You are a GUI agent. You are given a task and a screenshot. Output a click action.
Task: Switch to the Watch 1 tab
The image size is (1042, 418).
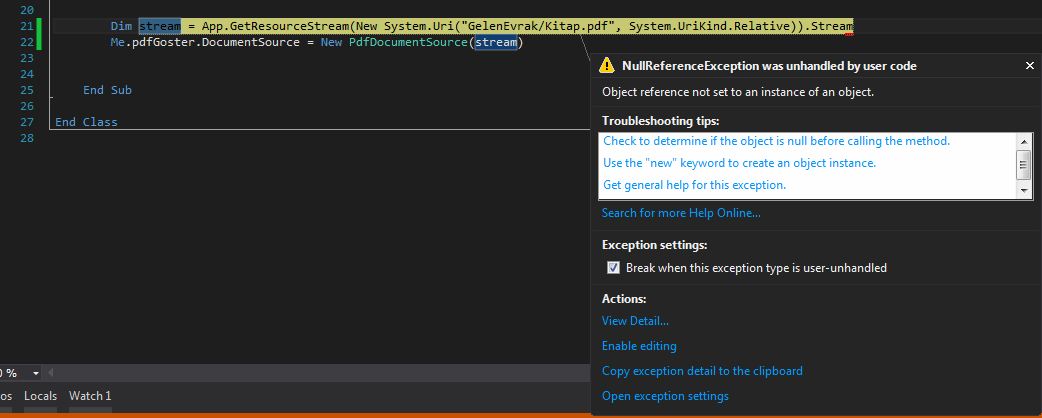coord(90,396)
